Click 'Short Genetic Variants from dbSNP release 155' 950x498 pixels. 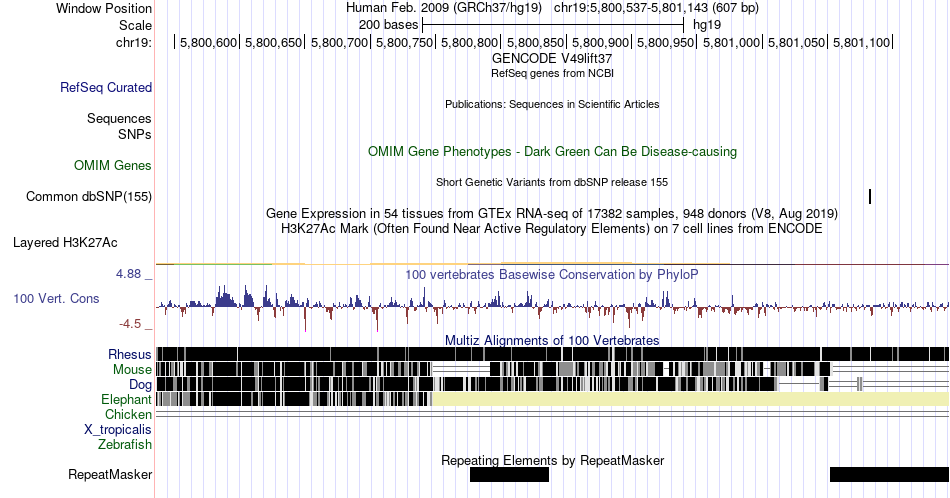[x=552, y=182]
